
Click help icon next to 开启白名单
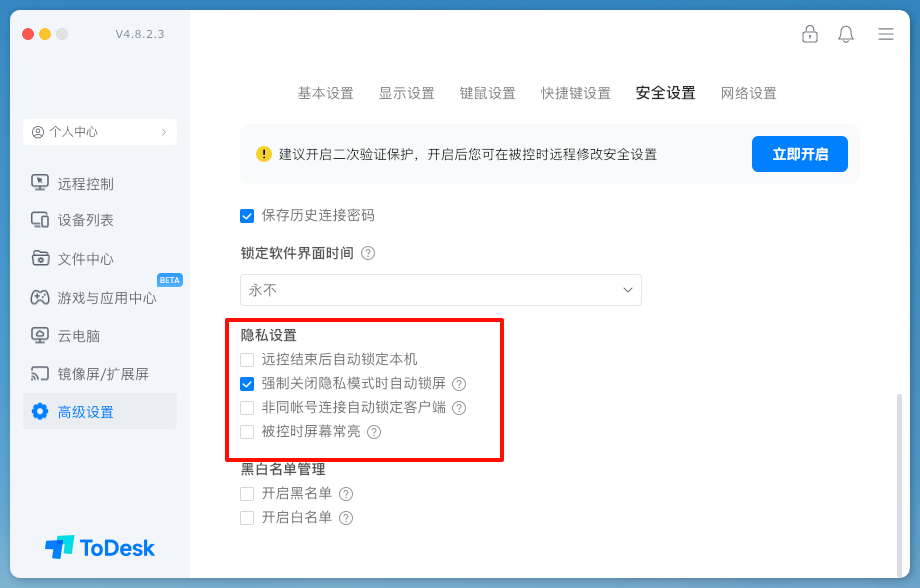346,518
